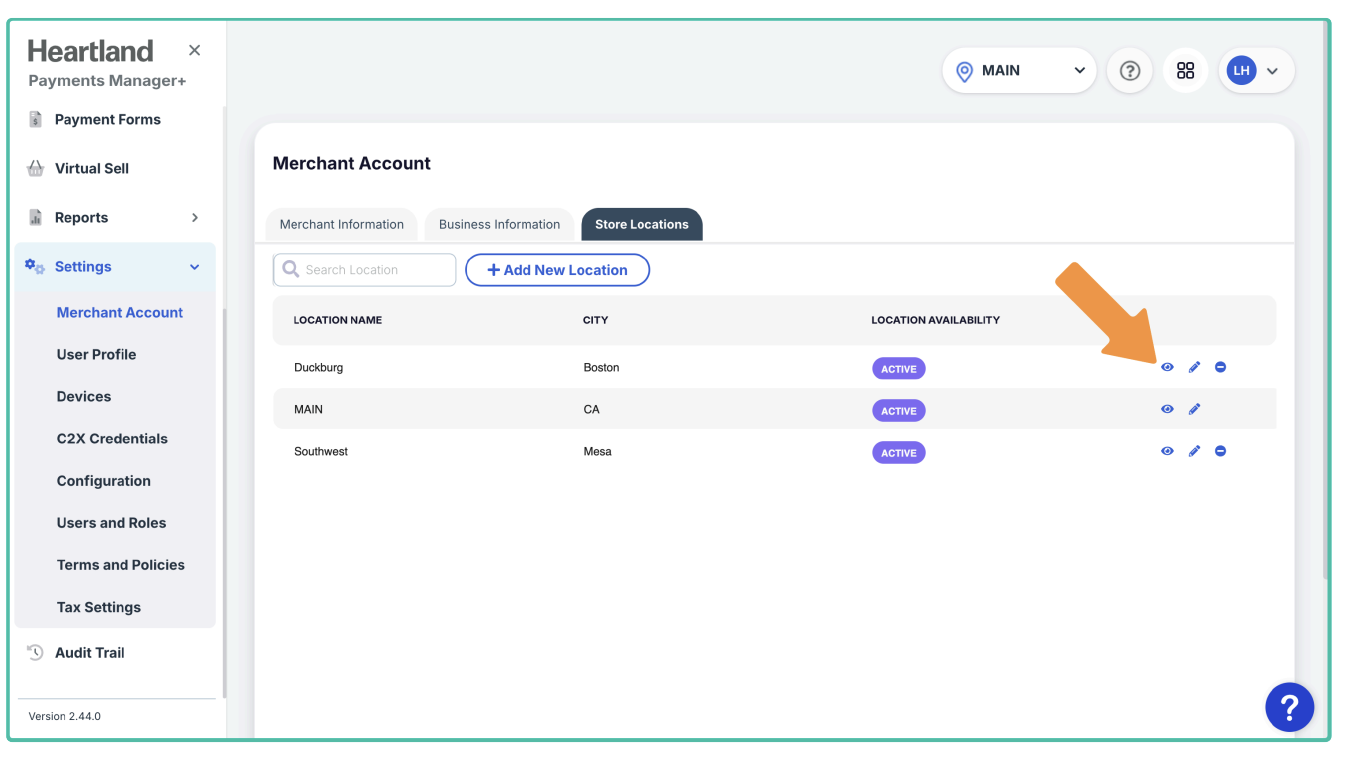Click the blue floating help button
This screenshot has width=1352, height=758.
click(1289, 708)
